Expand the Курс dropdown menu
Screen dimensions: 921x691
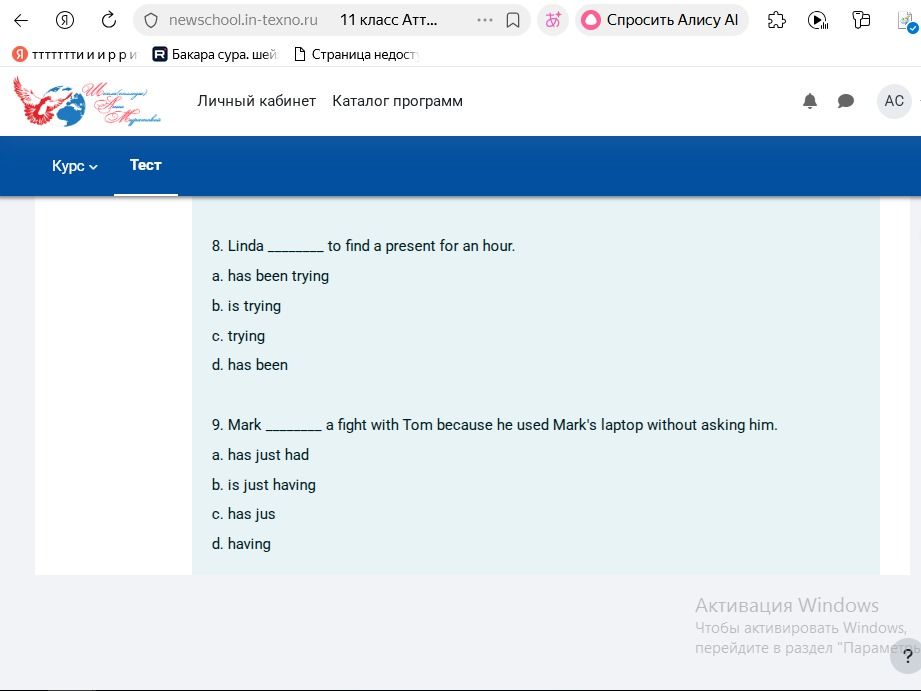pos(75,166)
